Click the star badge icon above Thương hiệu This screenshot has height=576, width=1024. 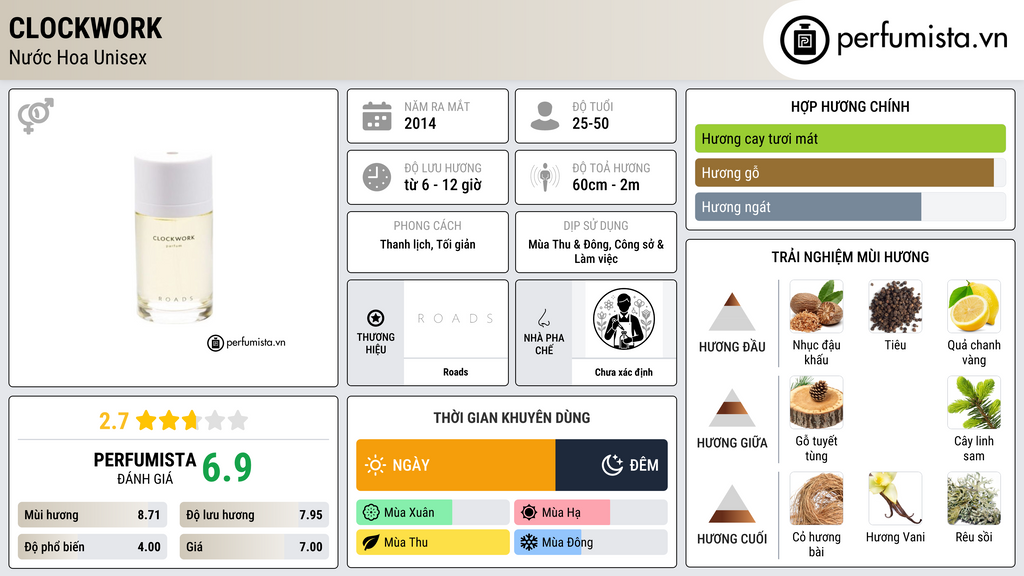click(x=376, y=318)
